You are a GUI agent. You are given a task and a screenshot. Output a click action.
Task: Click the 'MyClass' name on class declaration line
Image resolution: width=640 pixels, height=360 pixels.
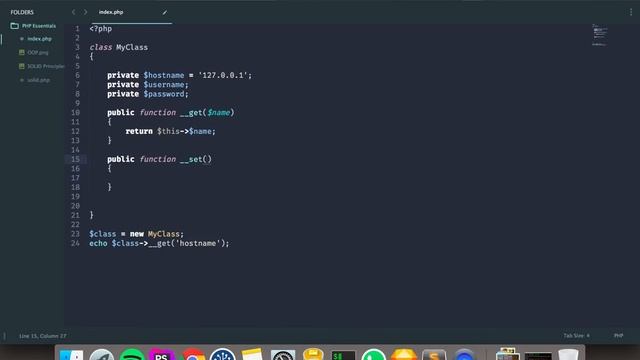click(x=132, y=47)
